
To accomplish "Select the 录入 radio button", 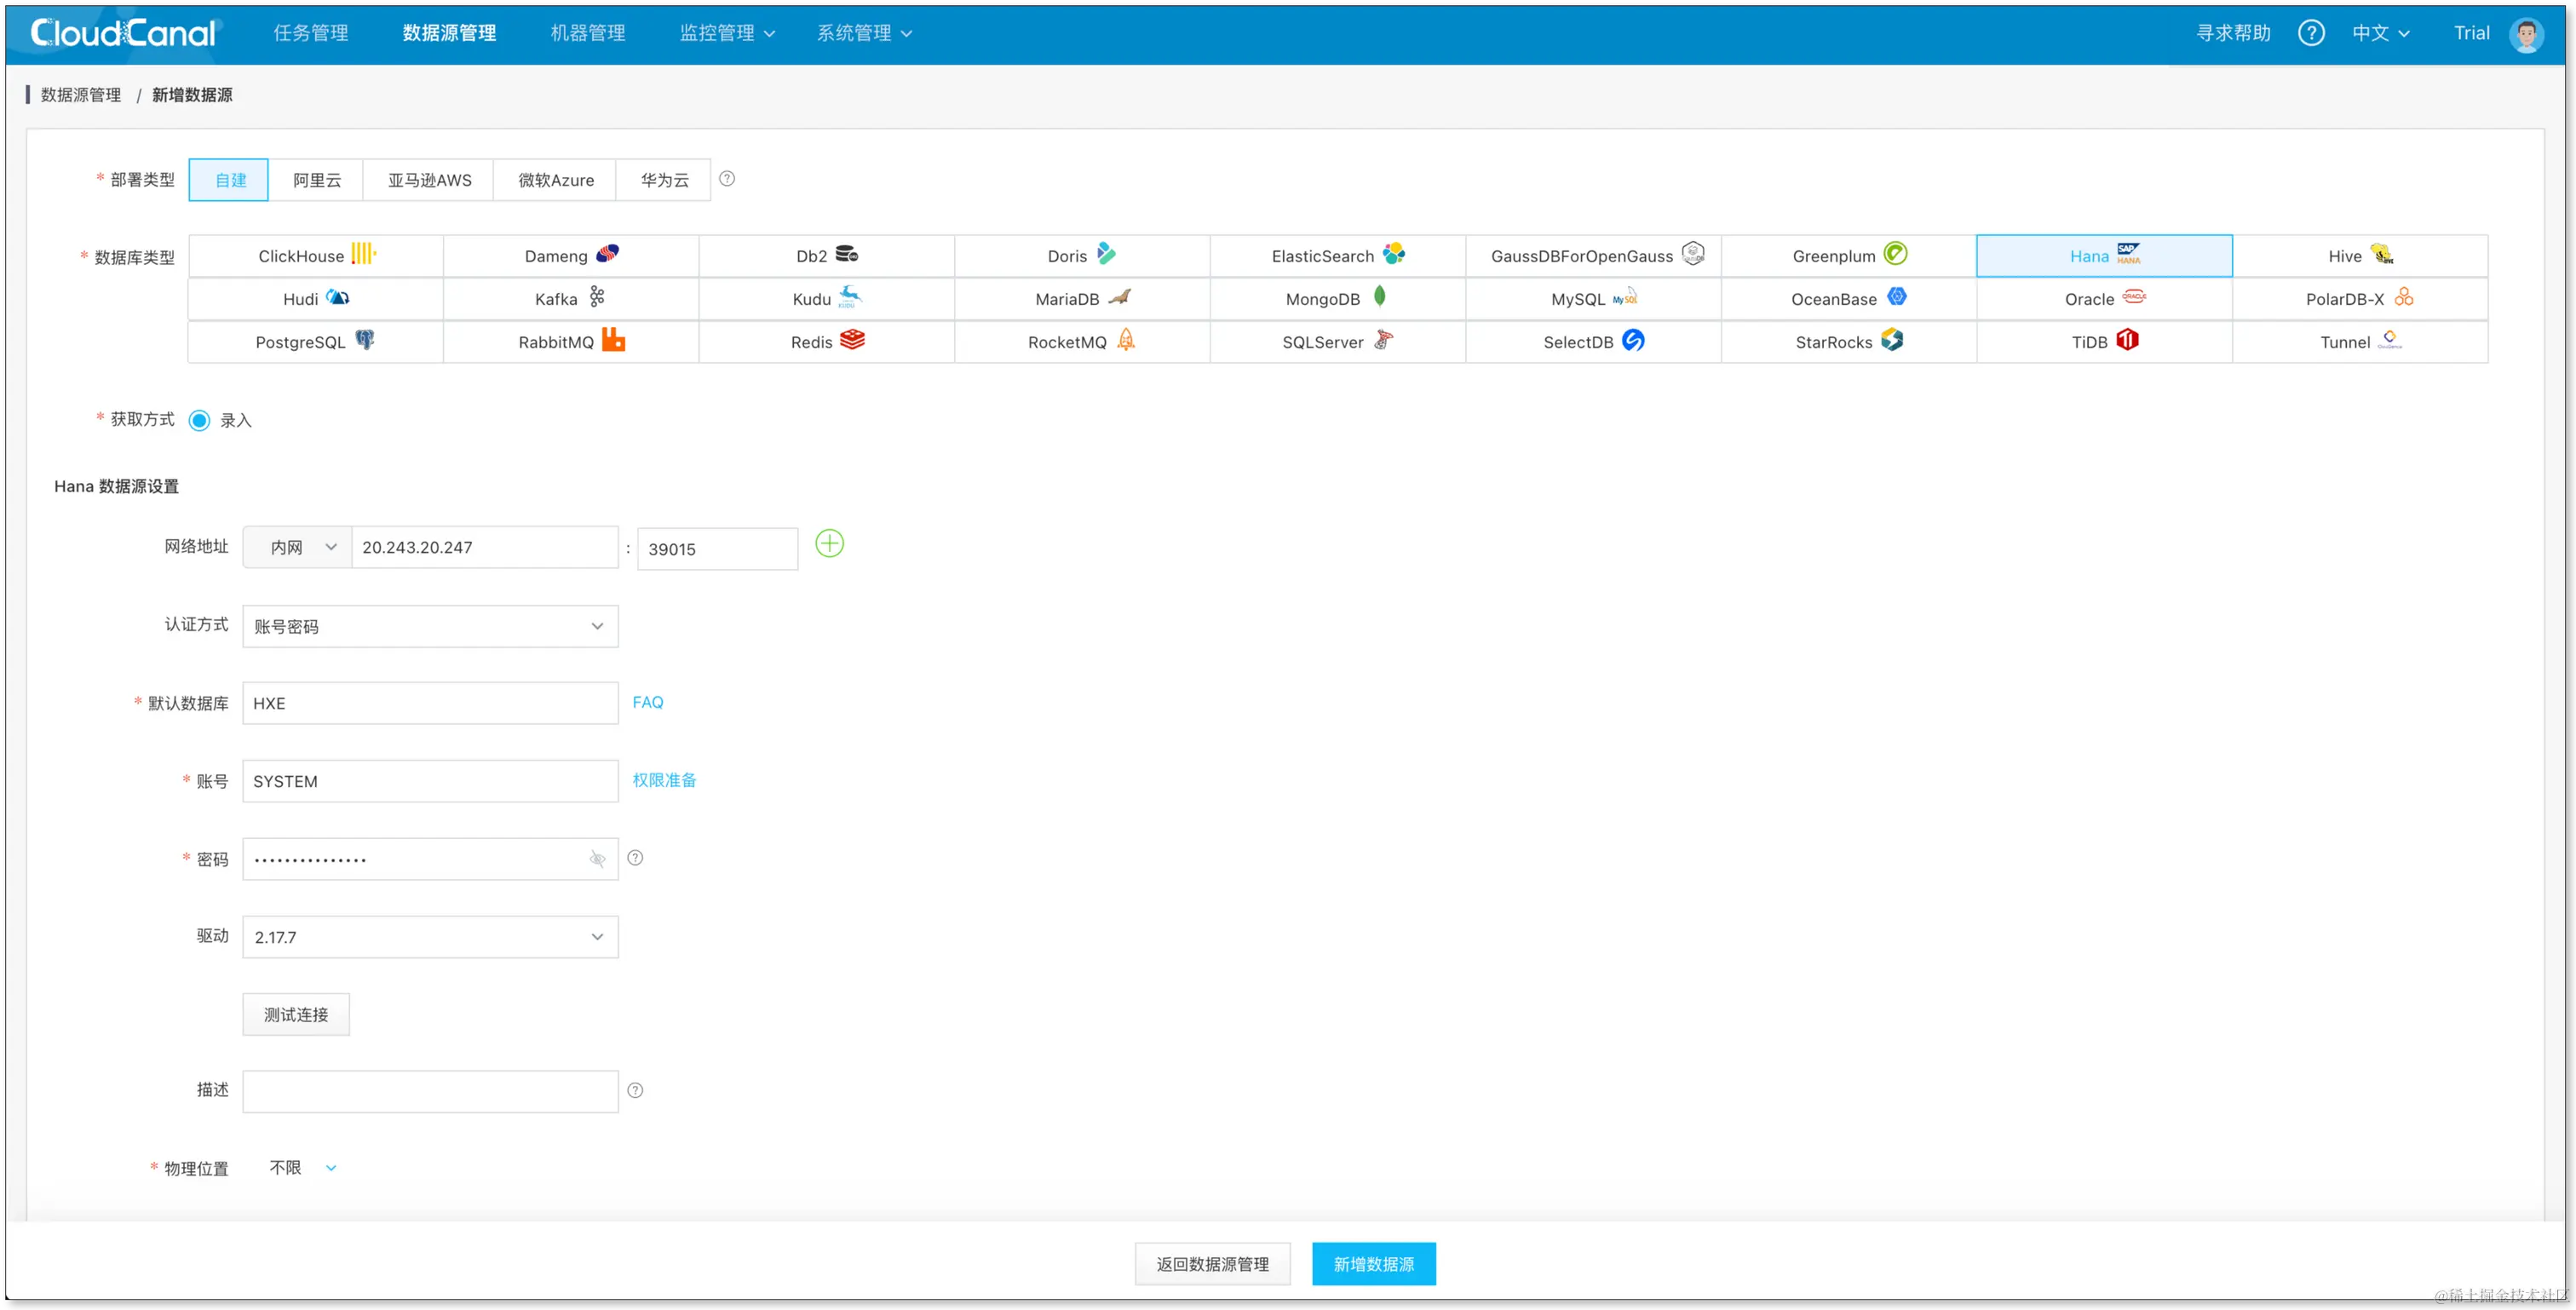I will pyautogui.click(x=199, y=420).
